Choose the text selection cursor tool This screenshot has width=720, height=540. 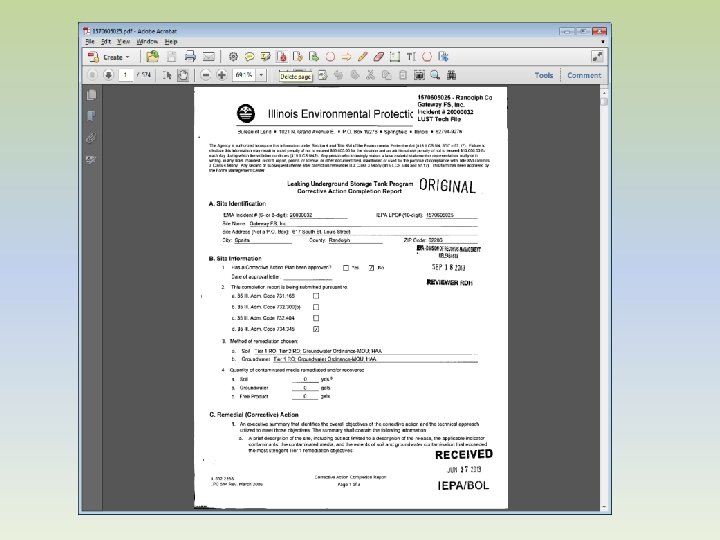click(167, 75)
